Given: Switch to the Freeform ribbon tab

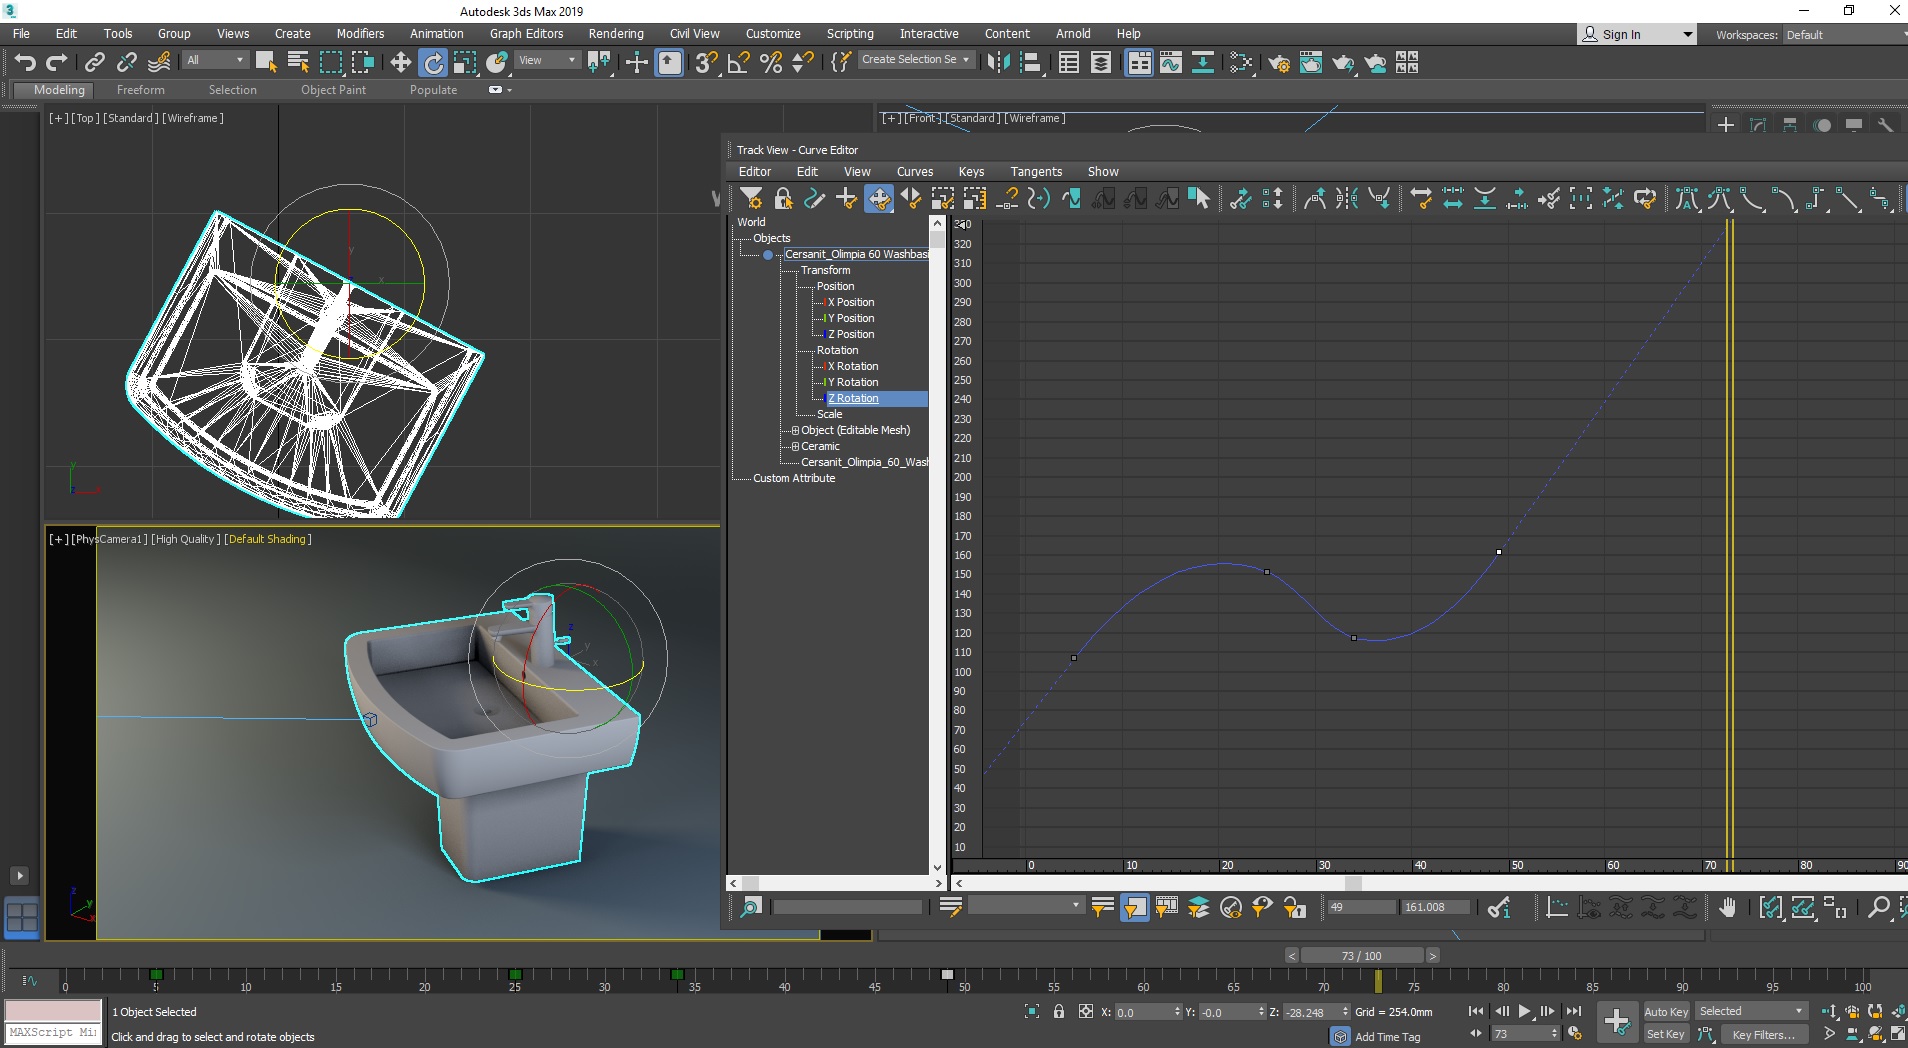Looking at the screenshot, I should pos(140,90).
